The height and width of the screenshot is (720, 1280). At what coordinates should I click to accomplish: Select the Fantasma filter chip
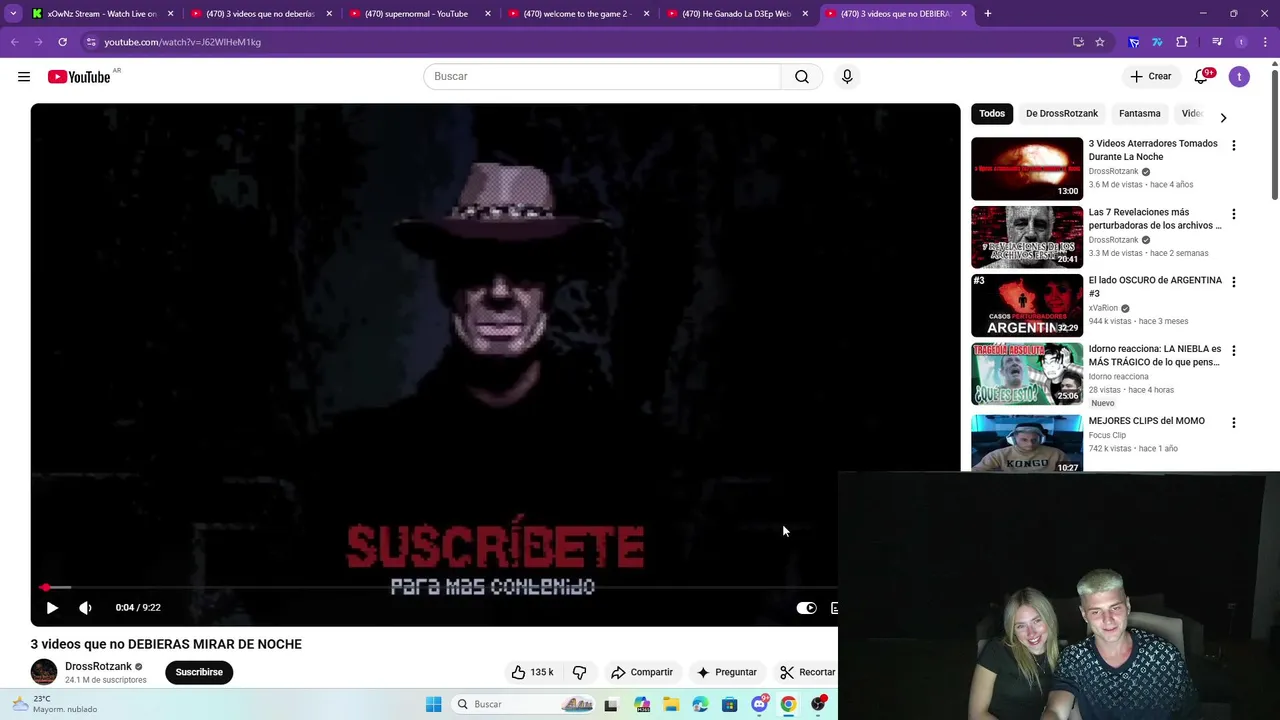[1140, 113]
